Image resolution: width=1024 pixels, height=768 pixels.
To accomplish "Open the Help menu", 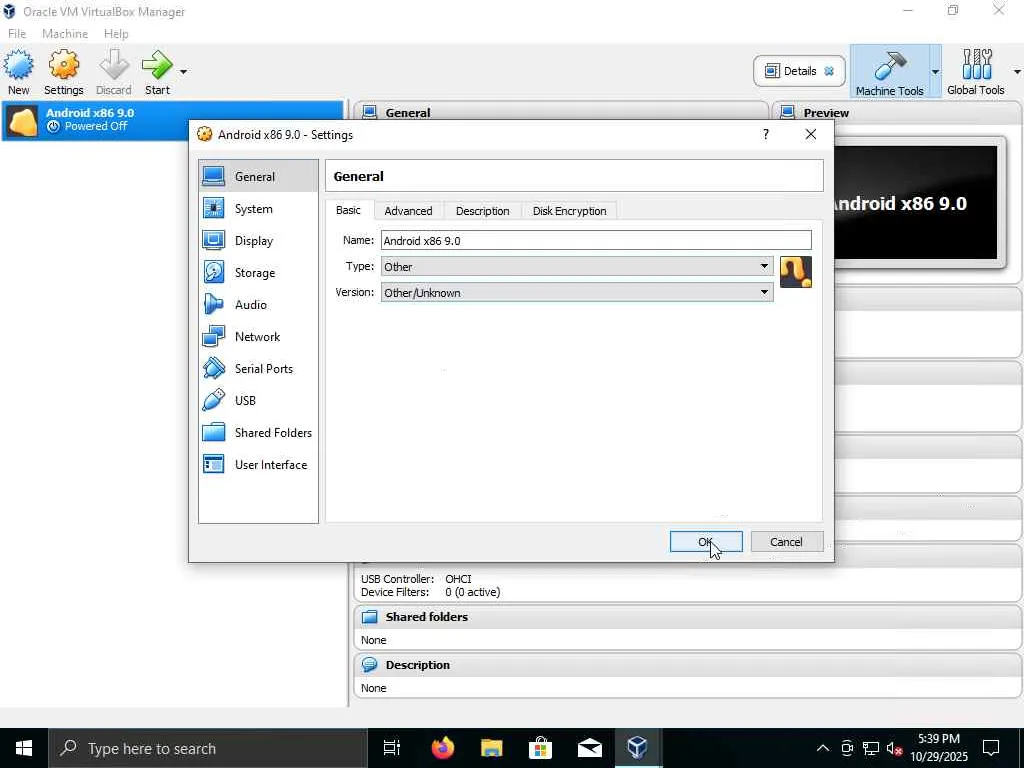I will point(116,33).
